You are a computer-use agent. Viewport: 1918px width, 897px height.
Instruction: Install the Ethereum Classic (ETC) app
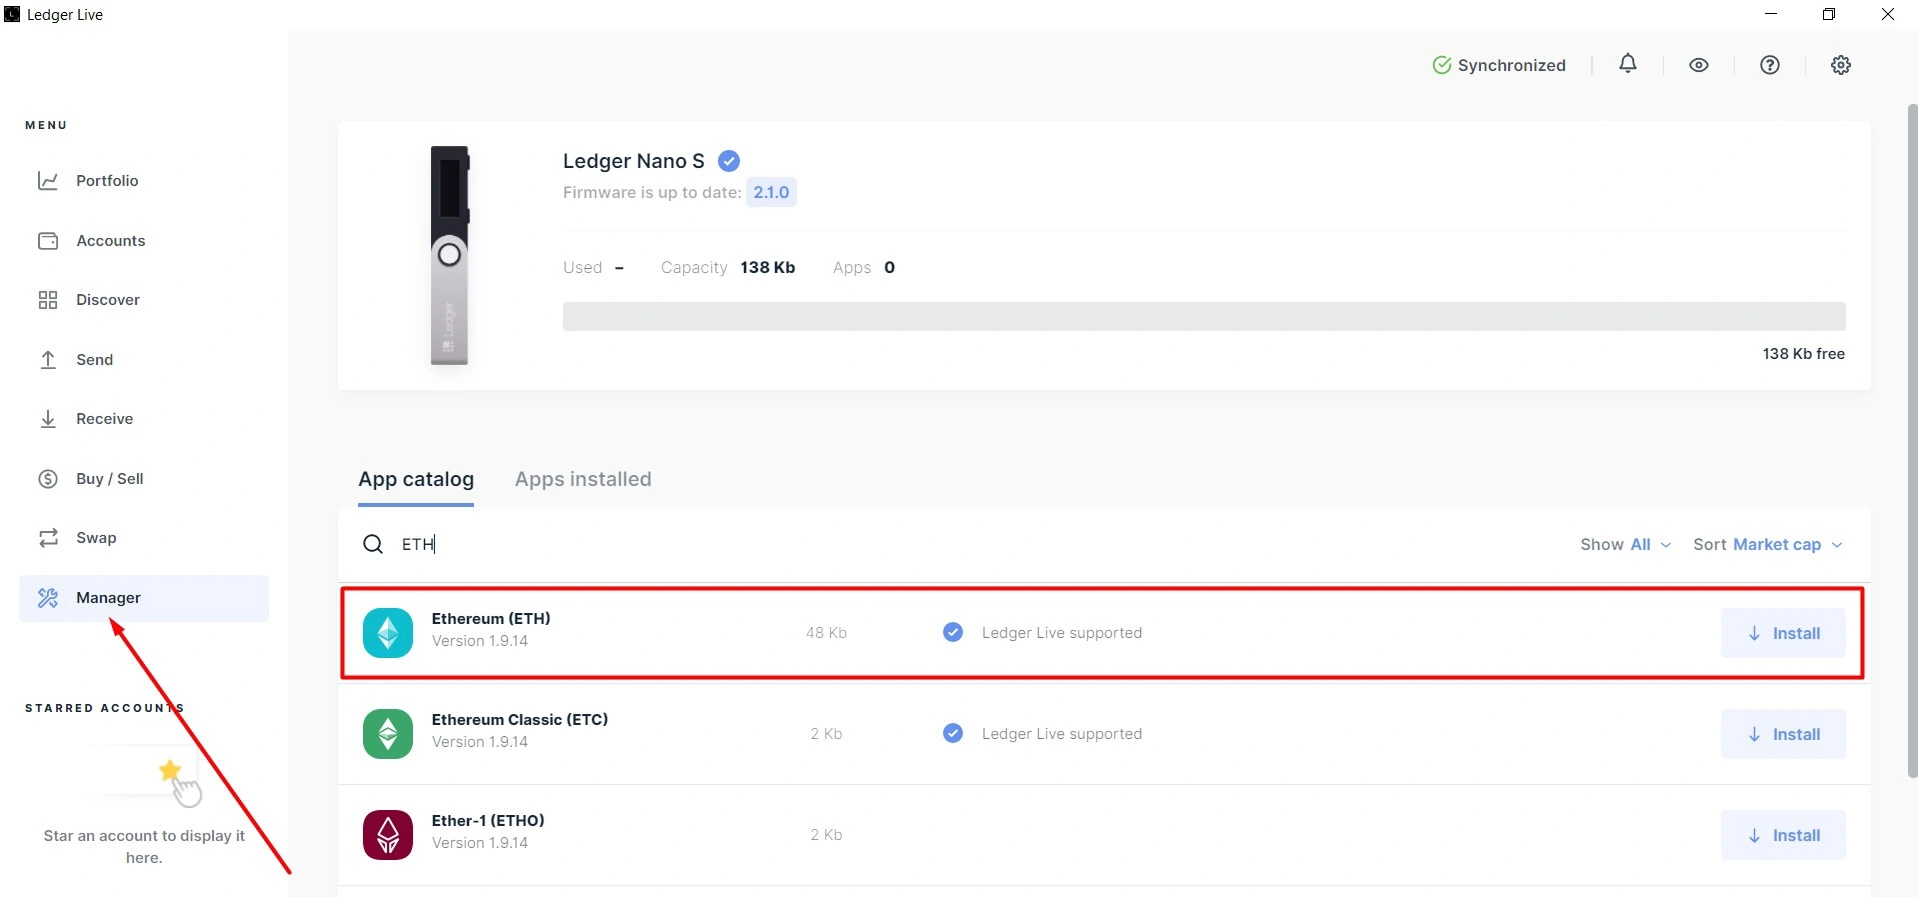[x=1783, y=734]
